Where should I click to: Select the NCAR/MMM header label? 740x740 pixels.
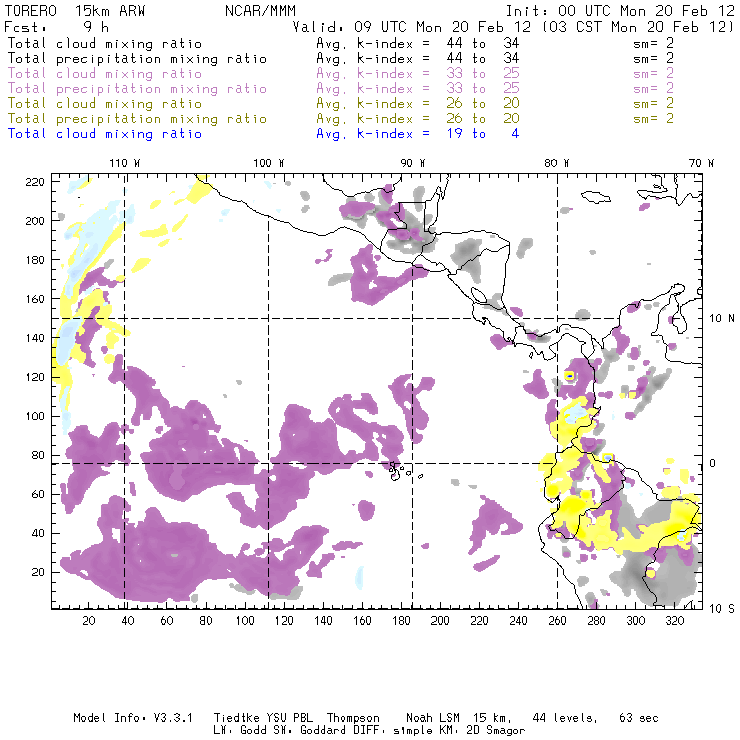[260, 9]
